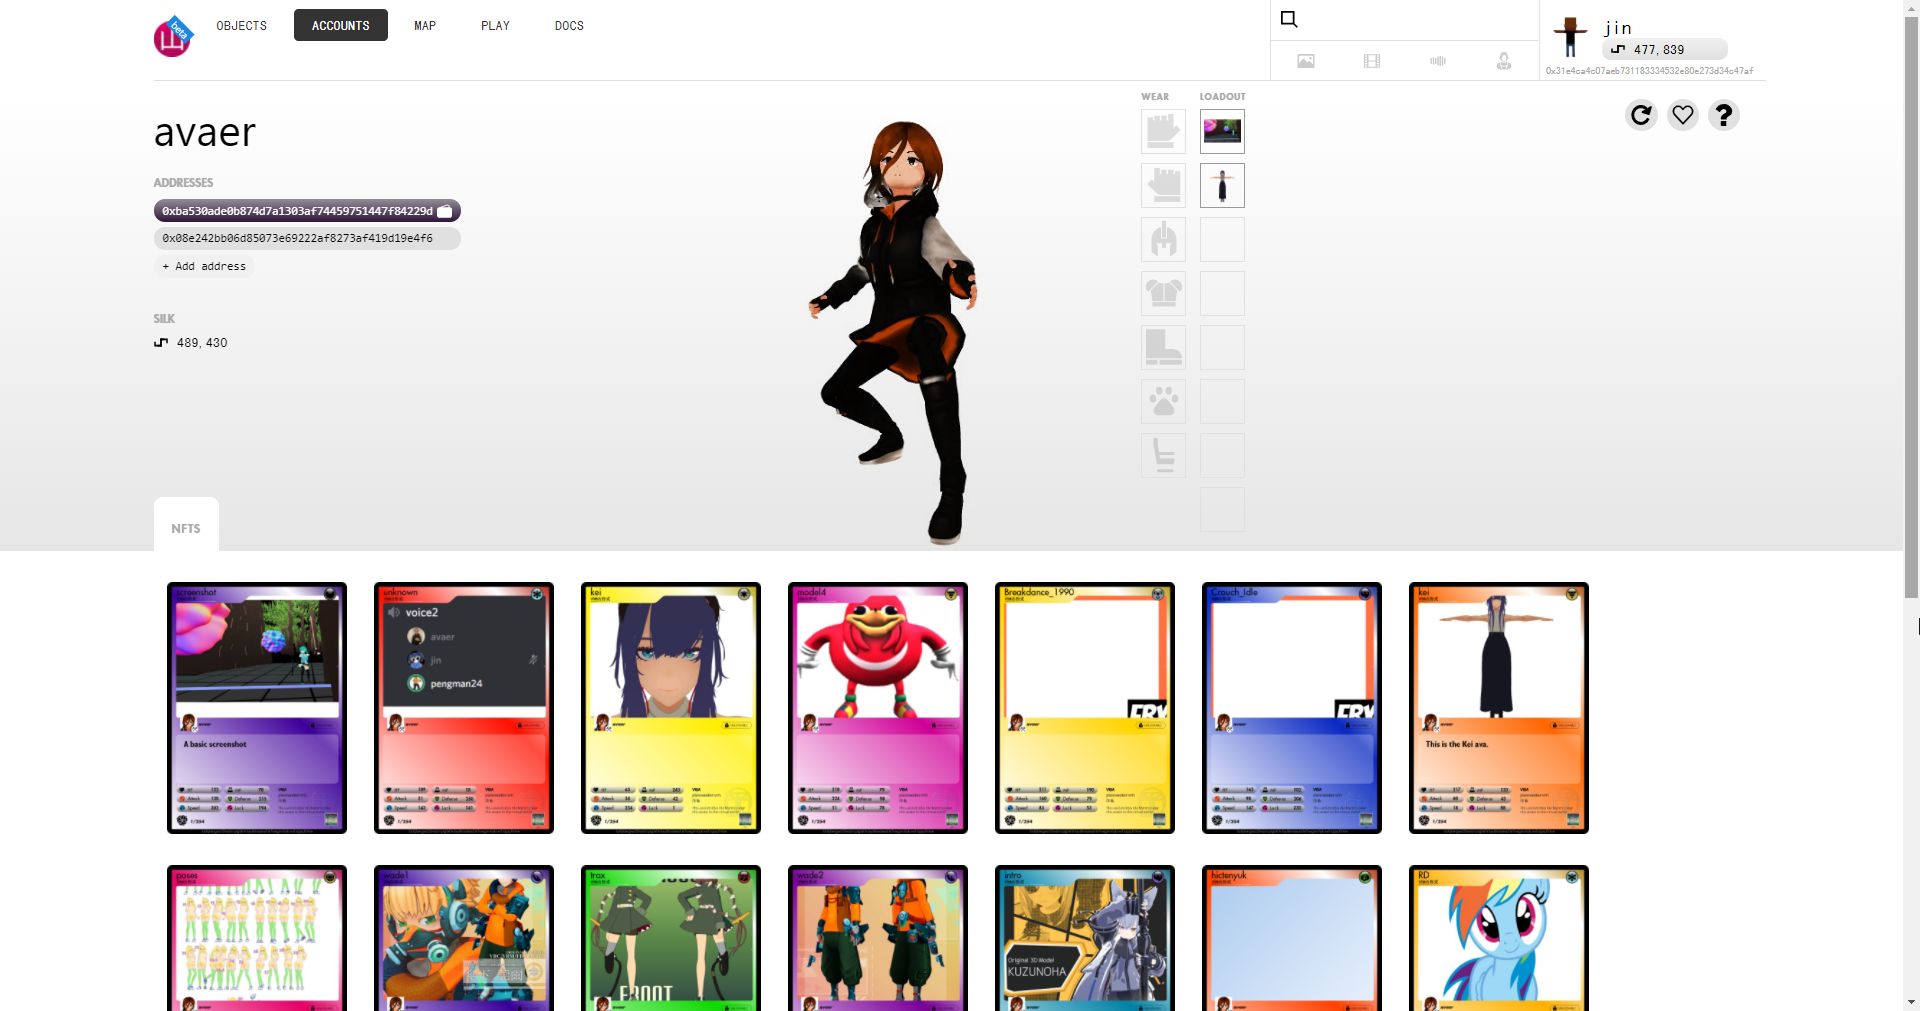Switch to the OBJECTS tab
This screenshot has width=1920, height=1011.
pos(241,25)
